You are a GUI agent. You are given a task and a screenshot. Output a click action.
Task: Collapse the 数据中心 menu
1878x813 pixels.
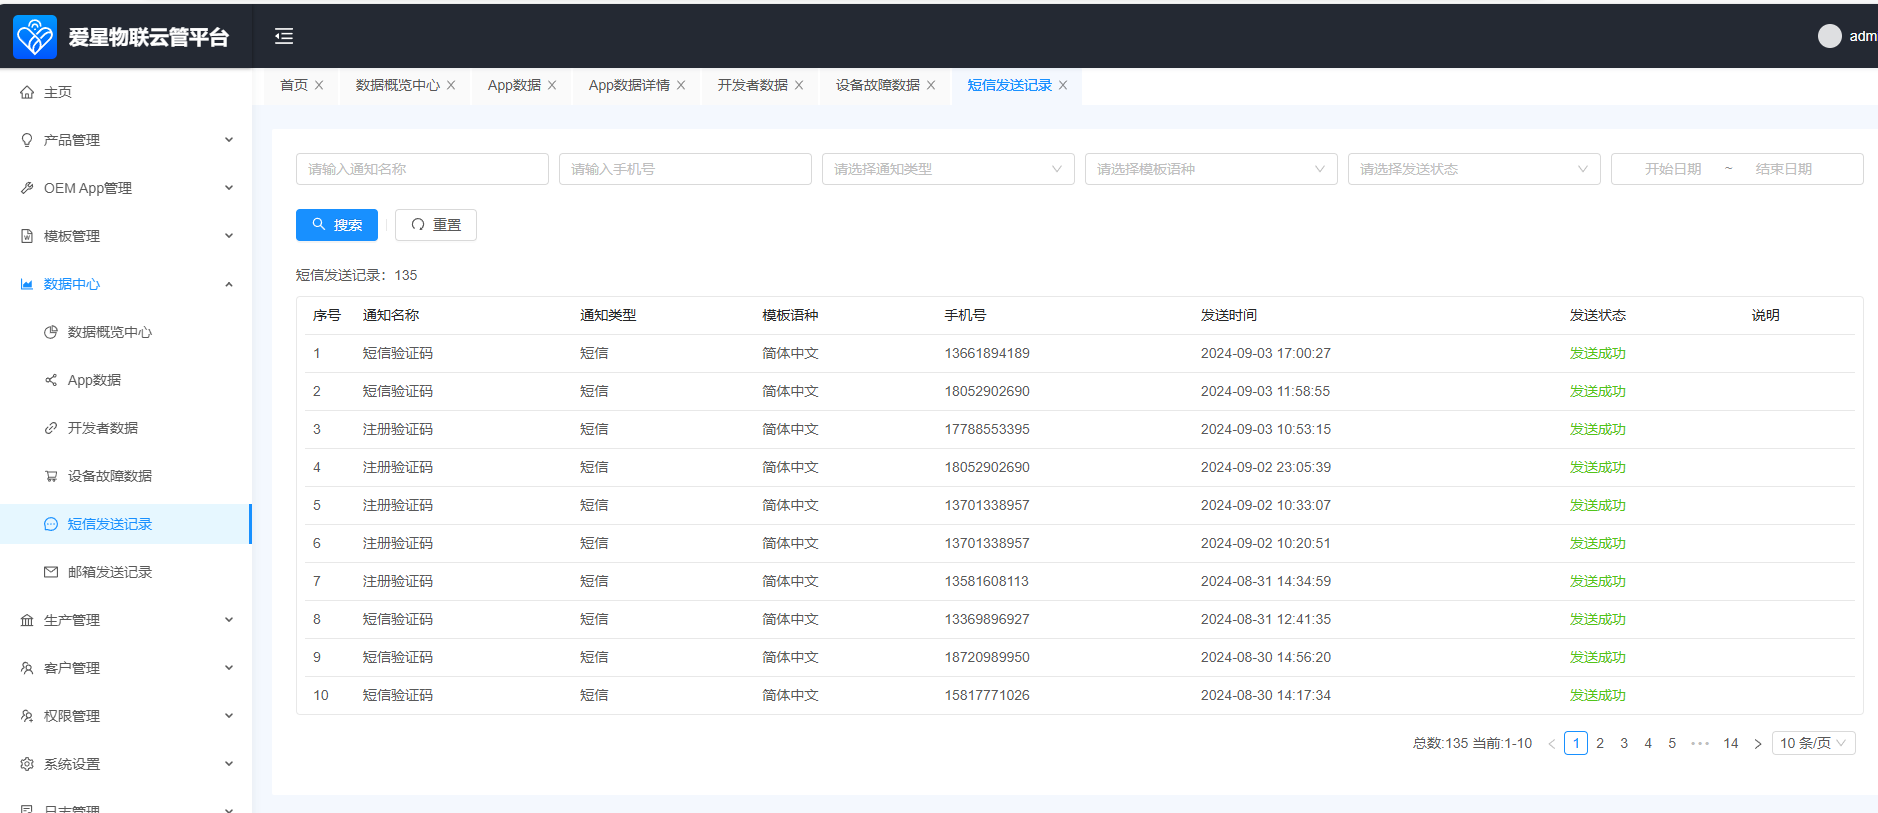pyautogui.click(x=229, y=284)
